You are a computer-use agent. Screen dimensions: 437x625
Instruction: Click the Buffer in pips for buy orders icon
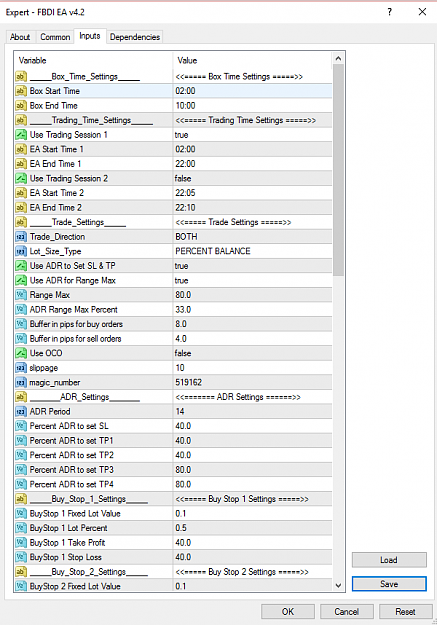(x=21, y=324)
